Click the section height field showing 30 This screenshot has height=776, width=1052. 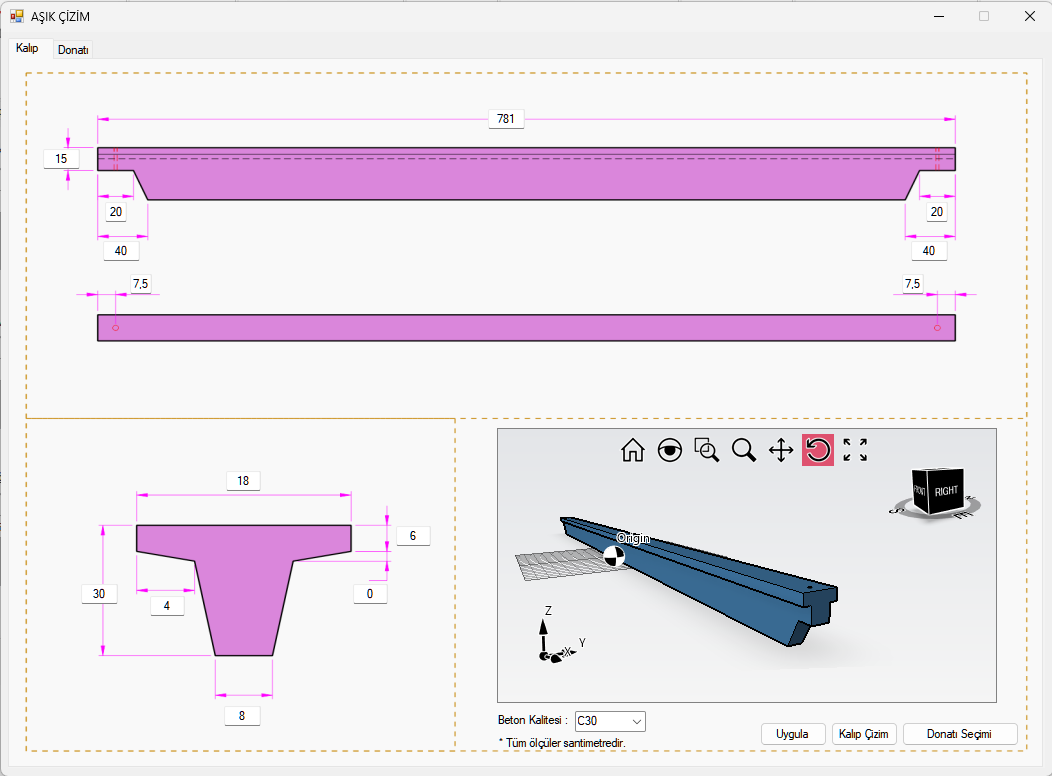(99, 594)
